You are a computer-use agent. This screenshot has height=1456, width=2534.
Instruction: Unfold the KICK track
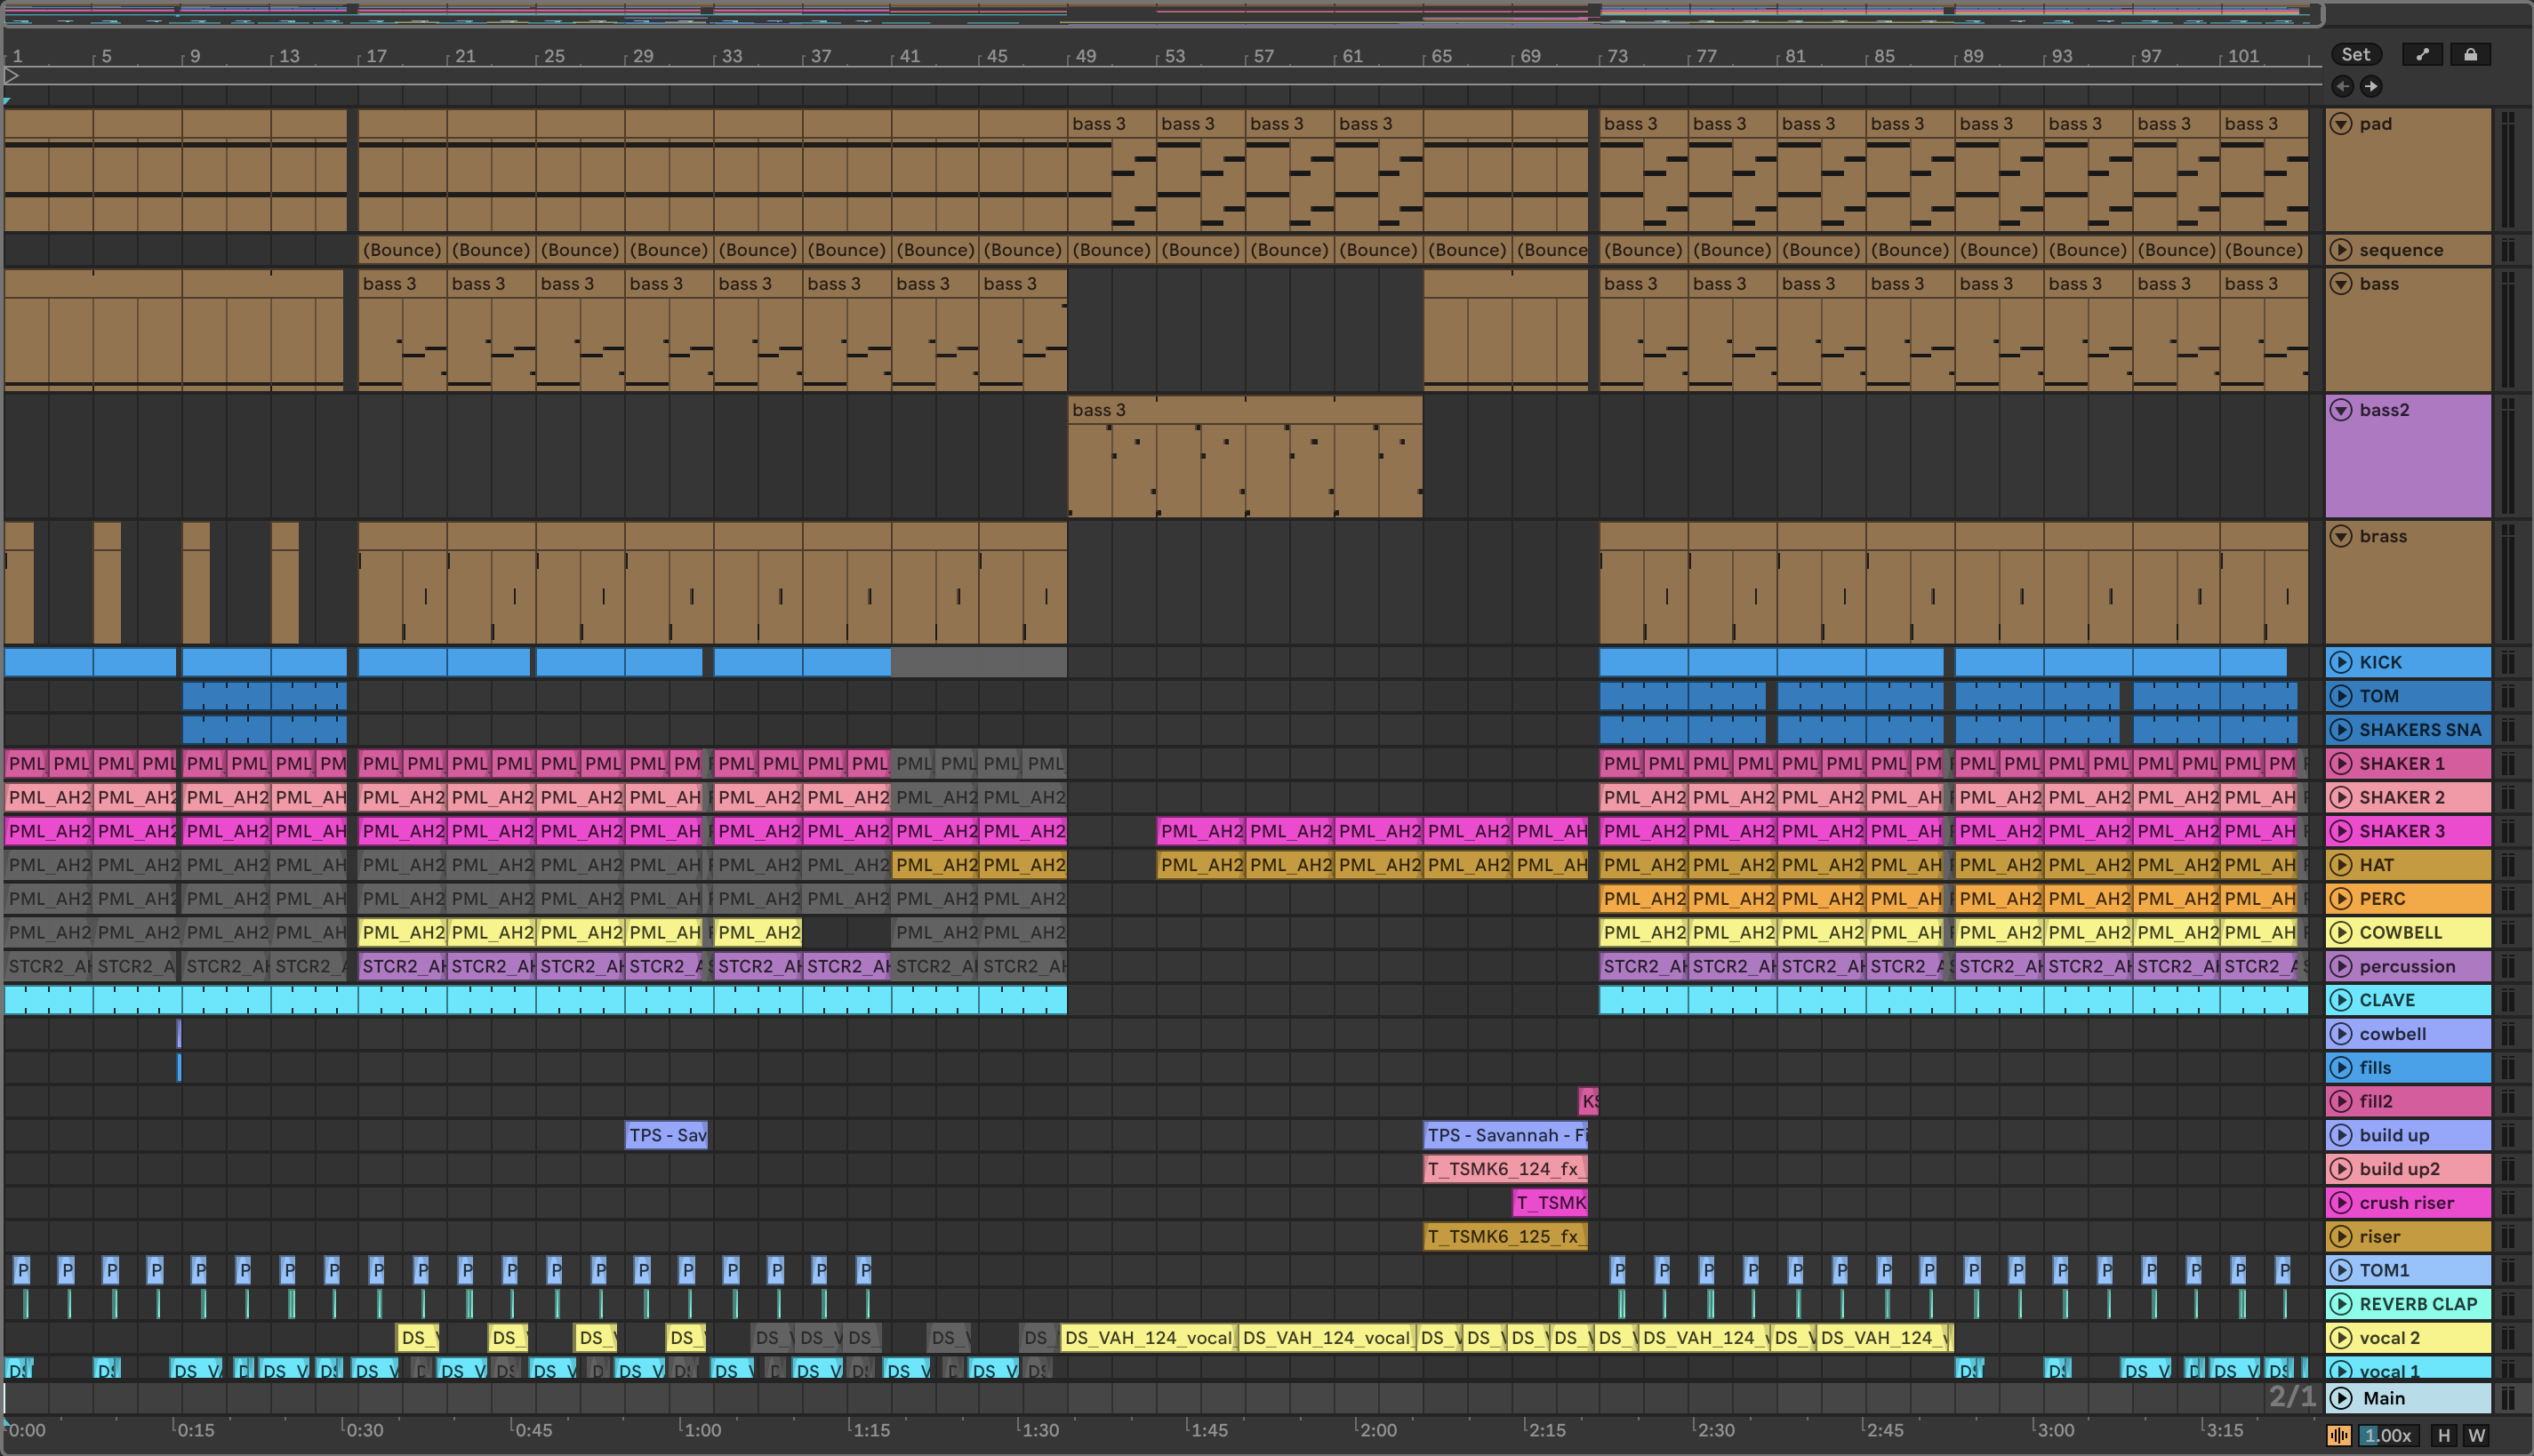[x=2341, y=662]
